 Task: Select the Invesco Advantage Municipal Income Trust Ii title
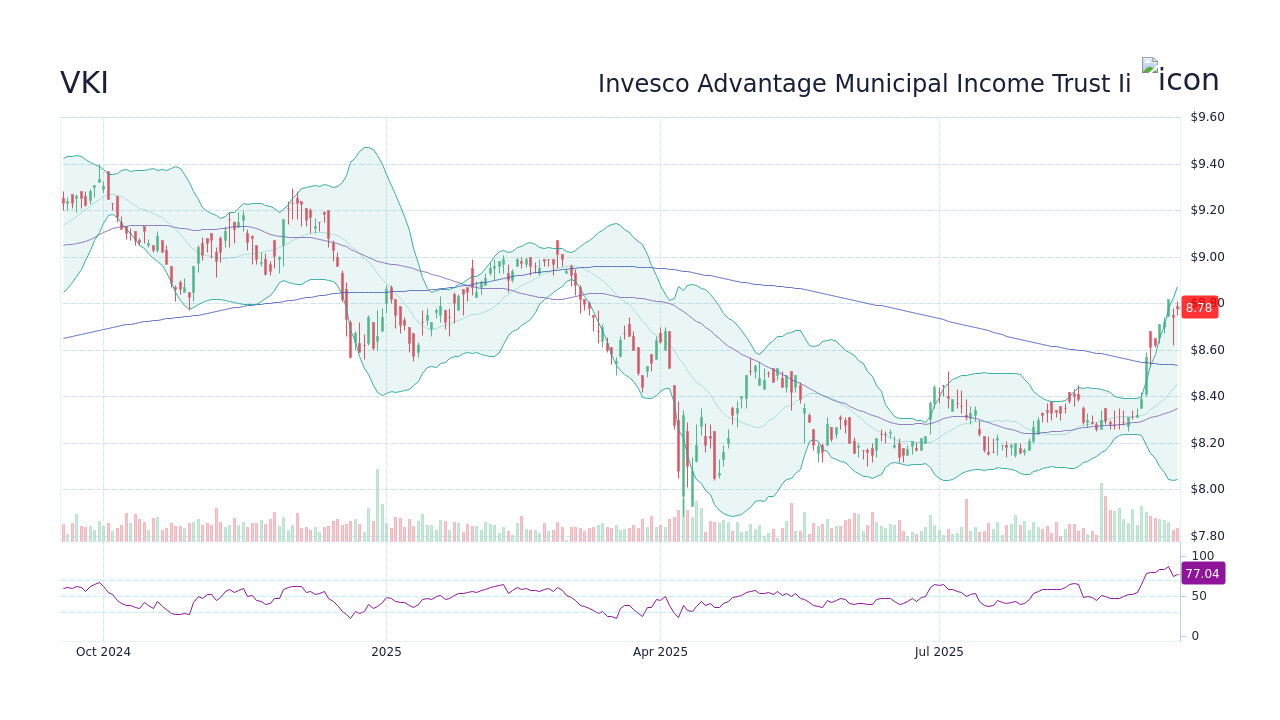(x=865, y=84)
